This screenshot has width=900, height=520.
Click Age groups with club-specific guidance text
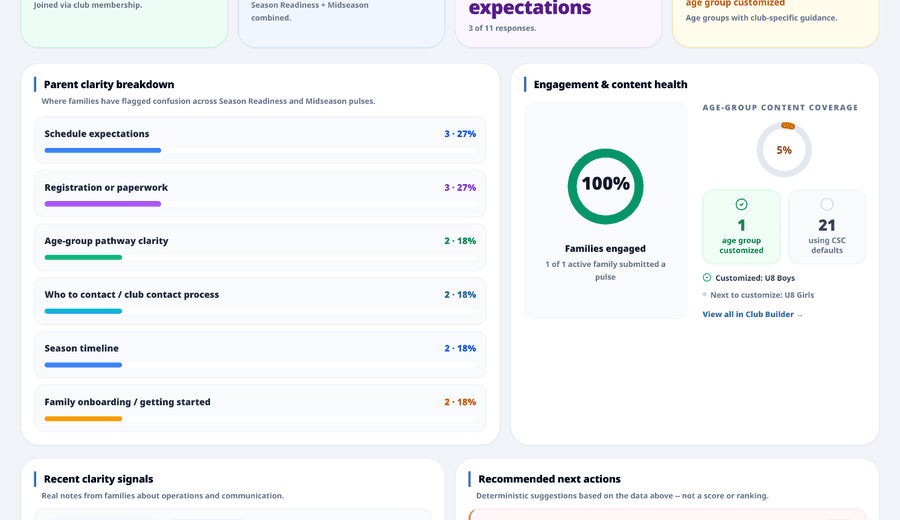tap(761, 18)
